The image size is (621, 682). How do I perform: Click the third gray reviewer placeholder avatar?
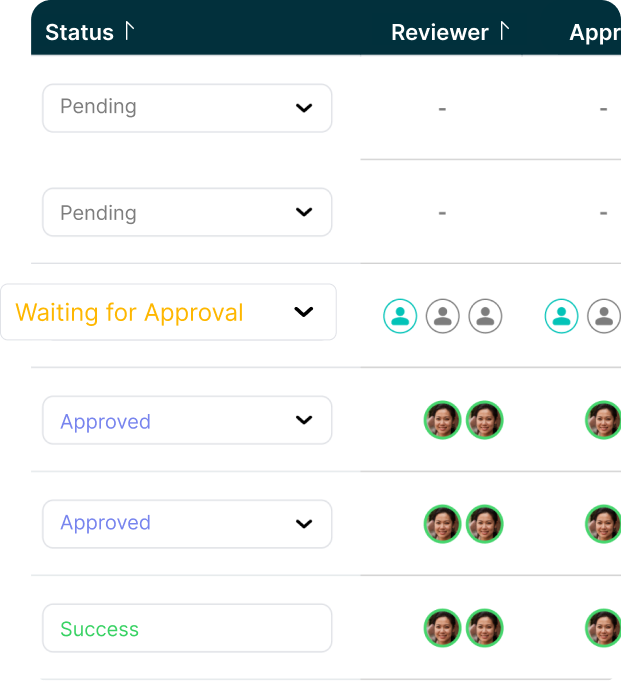click(485, 316)
